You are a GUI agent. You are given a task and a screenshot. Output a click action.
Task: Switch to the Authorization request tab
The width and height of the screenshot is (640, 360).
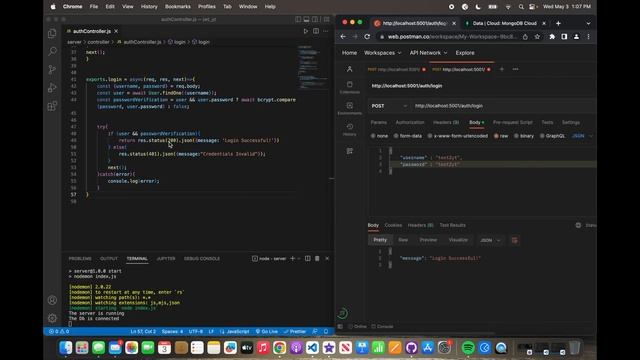pyautogui.click(x=410, y=122)
